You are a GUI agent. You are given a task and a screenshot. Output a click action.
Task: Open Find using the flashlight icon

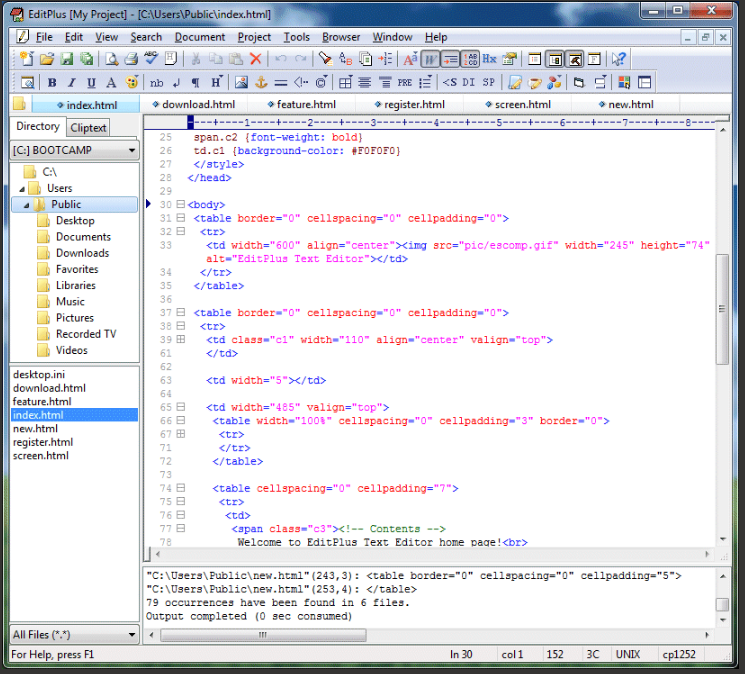(x=325, y=59)
